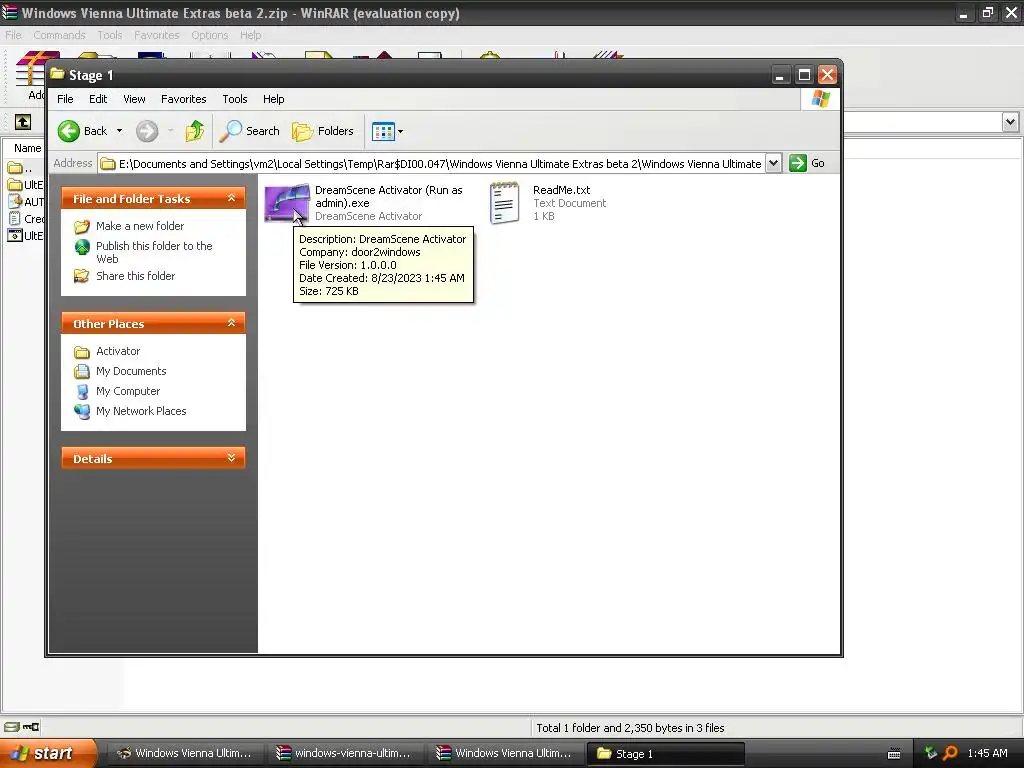Open the Help menu in Stage 1 window
The width and height of the screenshot is (1024, 768).
coord(274,99)
